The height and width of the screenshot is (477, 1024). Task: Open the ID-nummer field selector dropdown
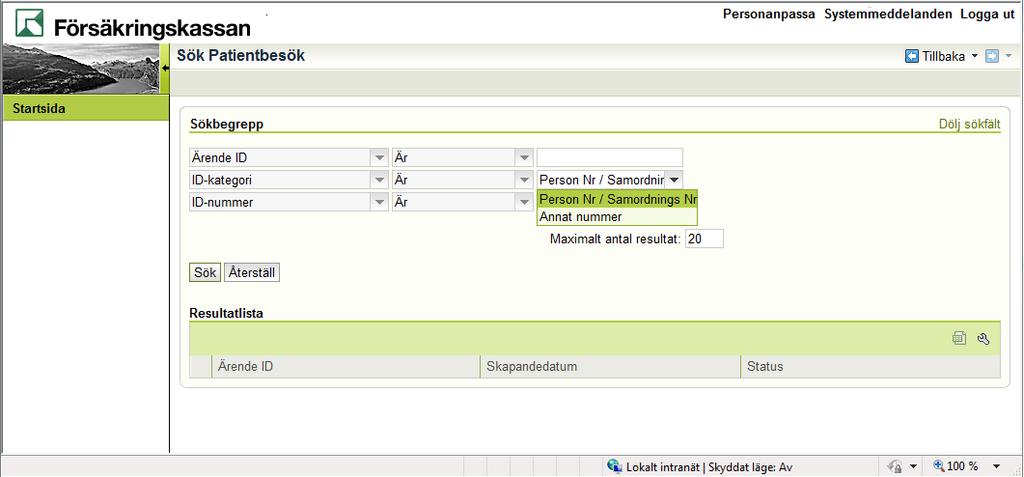[x=379, y=202]
